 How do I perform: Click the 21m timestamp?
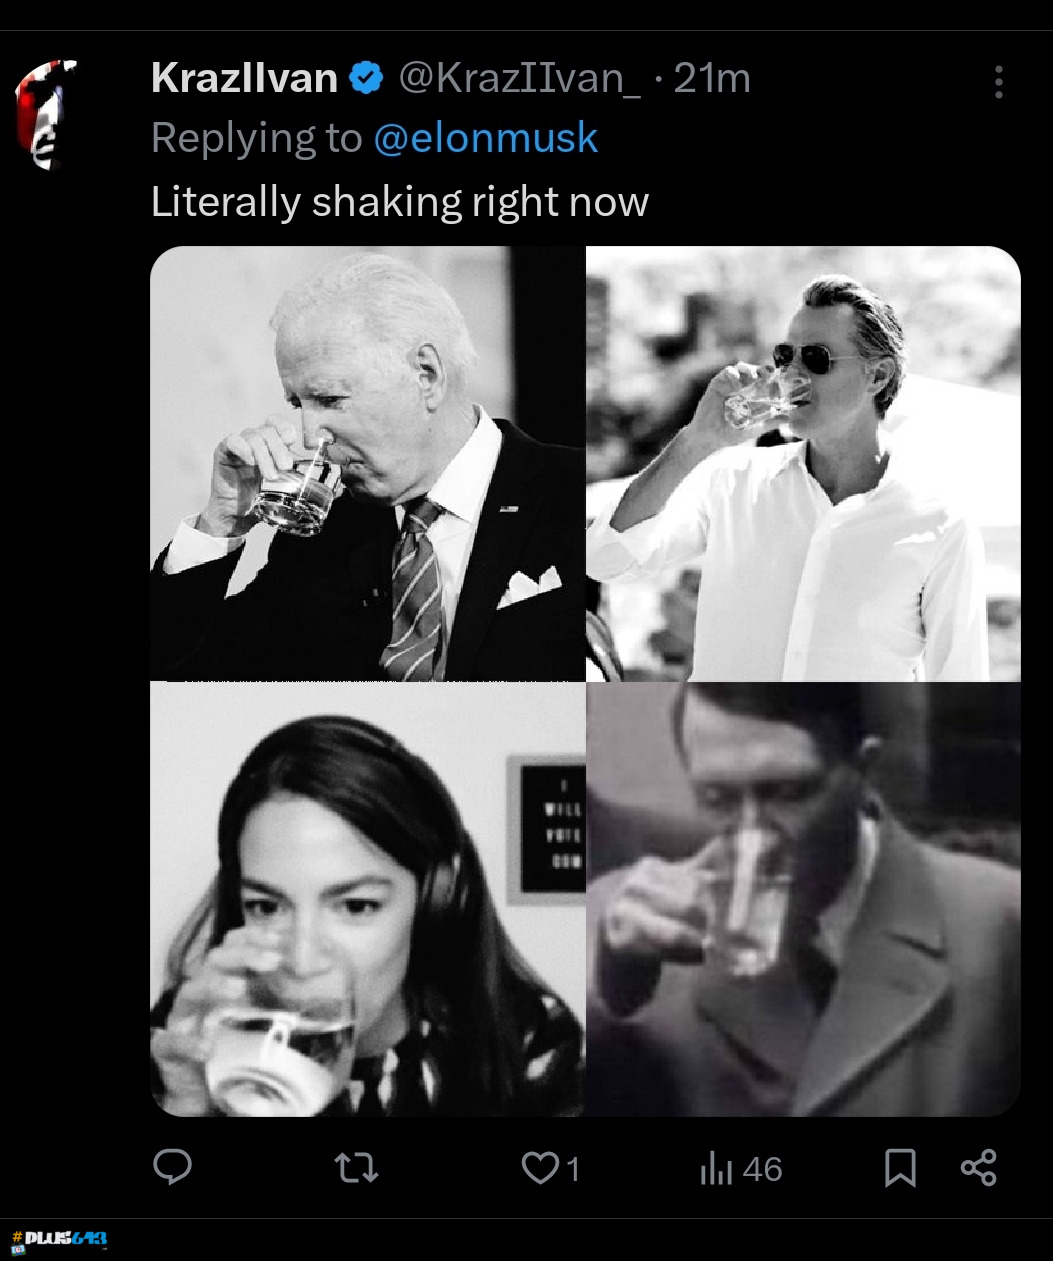(x=711, y=78)
